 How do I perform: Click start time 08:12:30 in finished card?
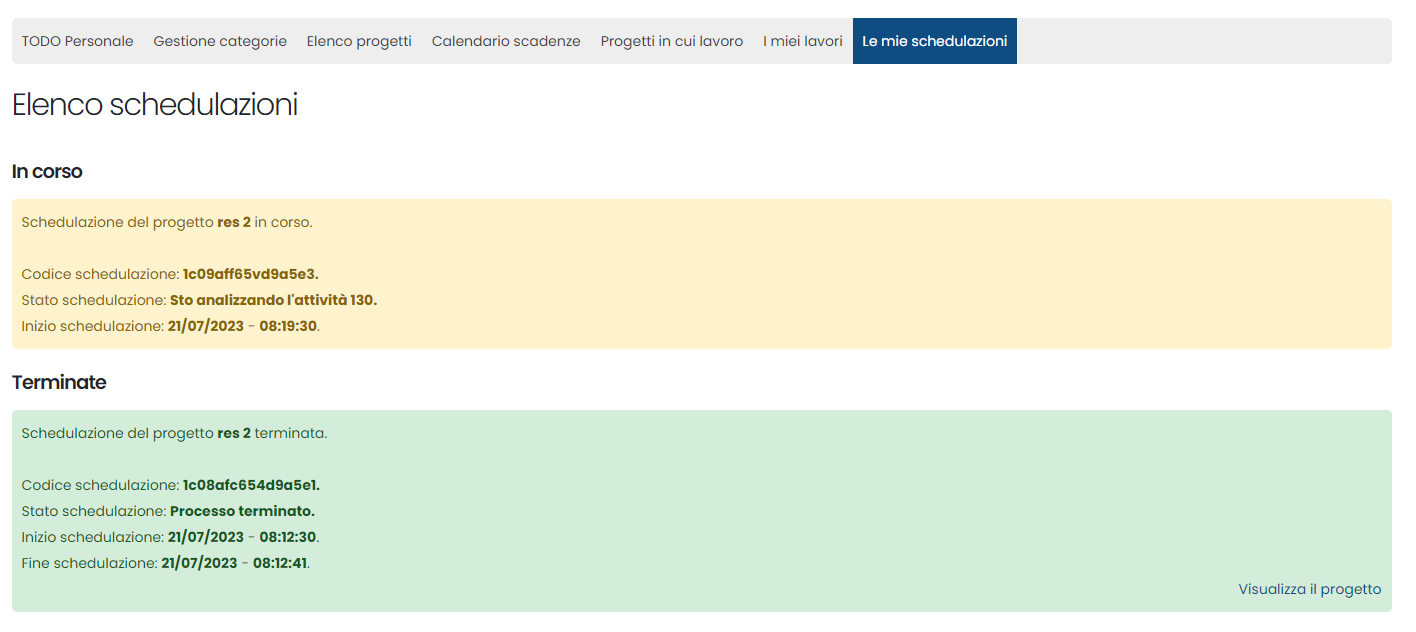click(288, 537)
